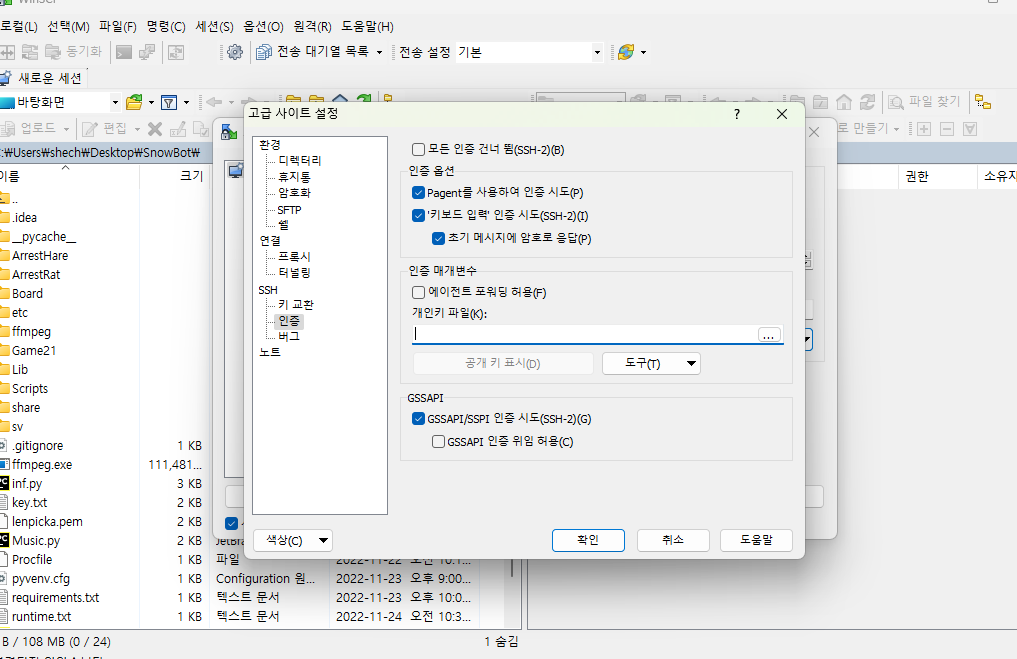Open the 색상(C) color dropdown
The height and width of the screenshot is (659, 1017).
coord(293,540)
